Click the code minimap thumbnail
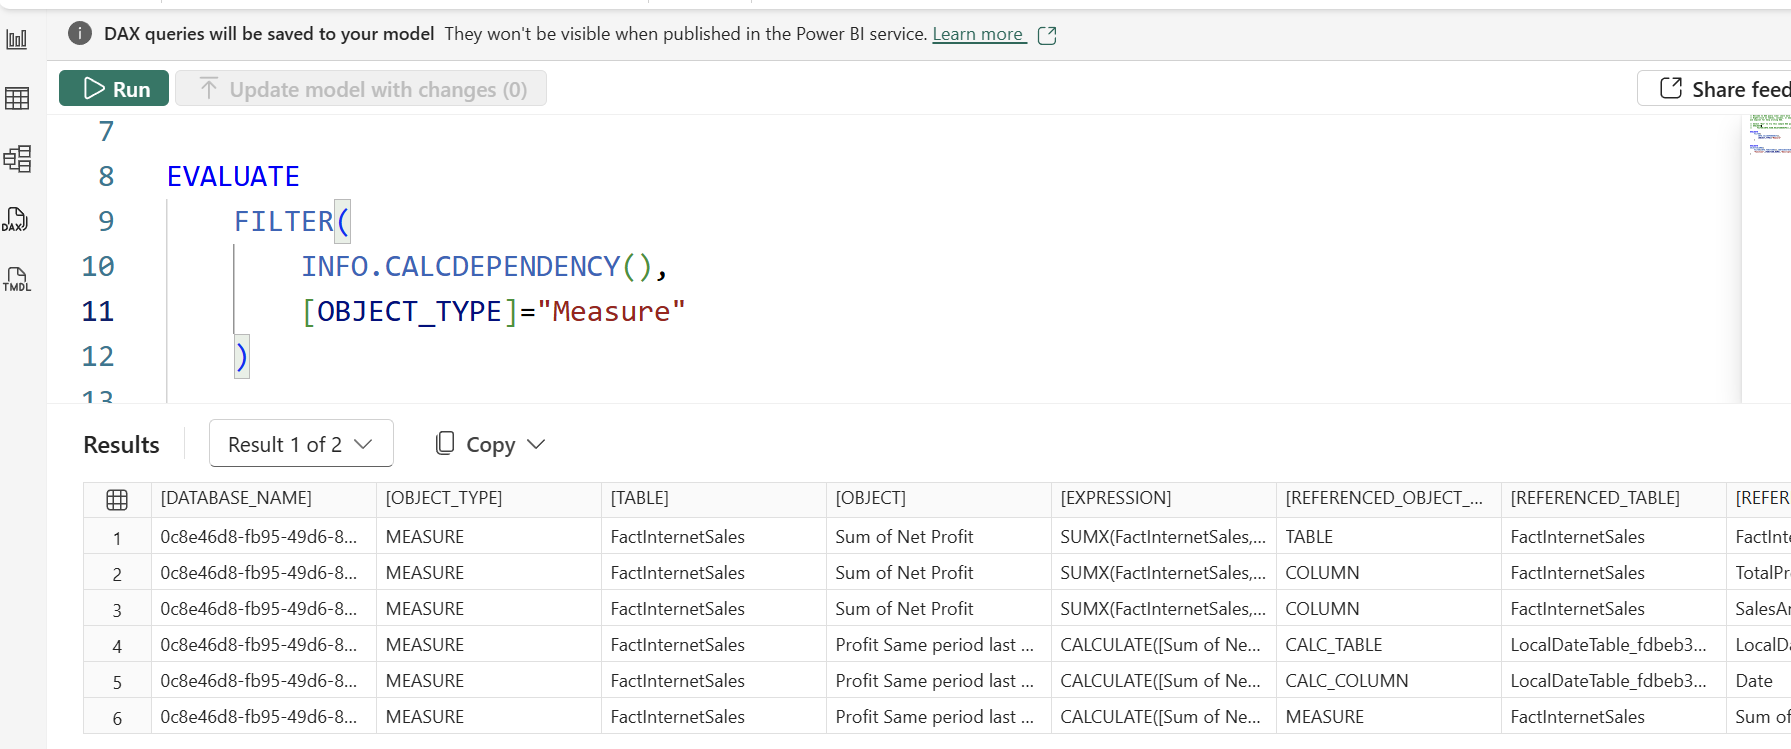The image size is (1791, 749). tap(1765, 135)
